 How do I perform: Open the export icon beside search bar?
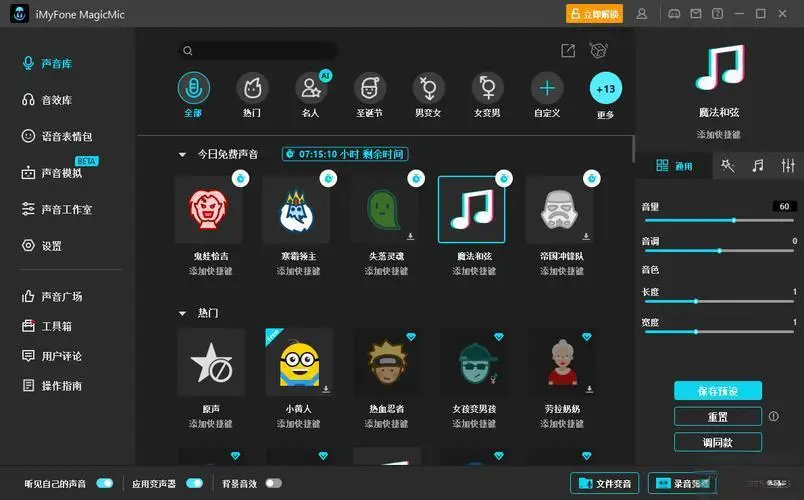coord(568,50)
